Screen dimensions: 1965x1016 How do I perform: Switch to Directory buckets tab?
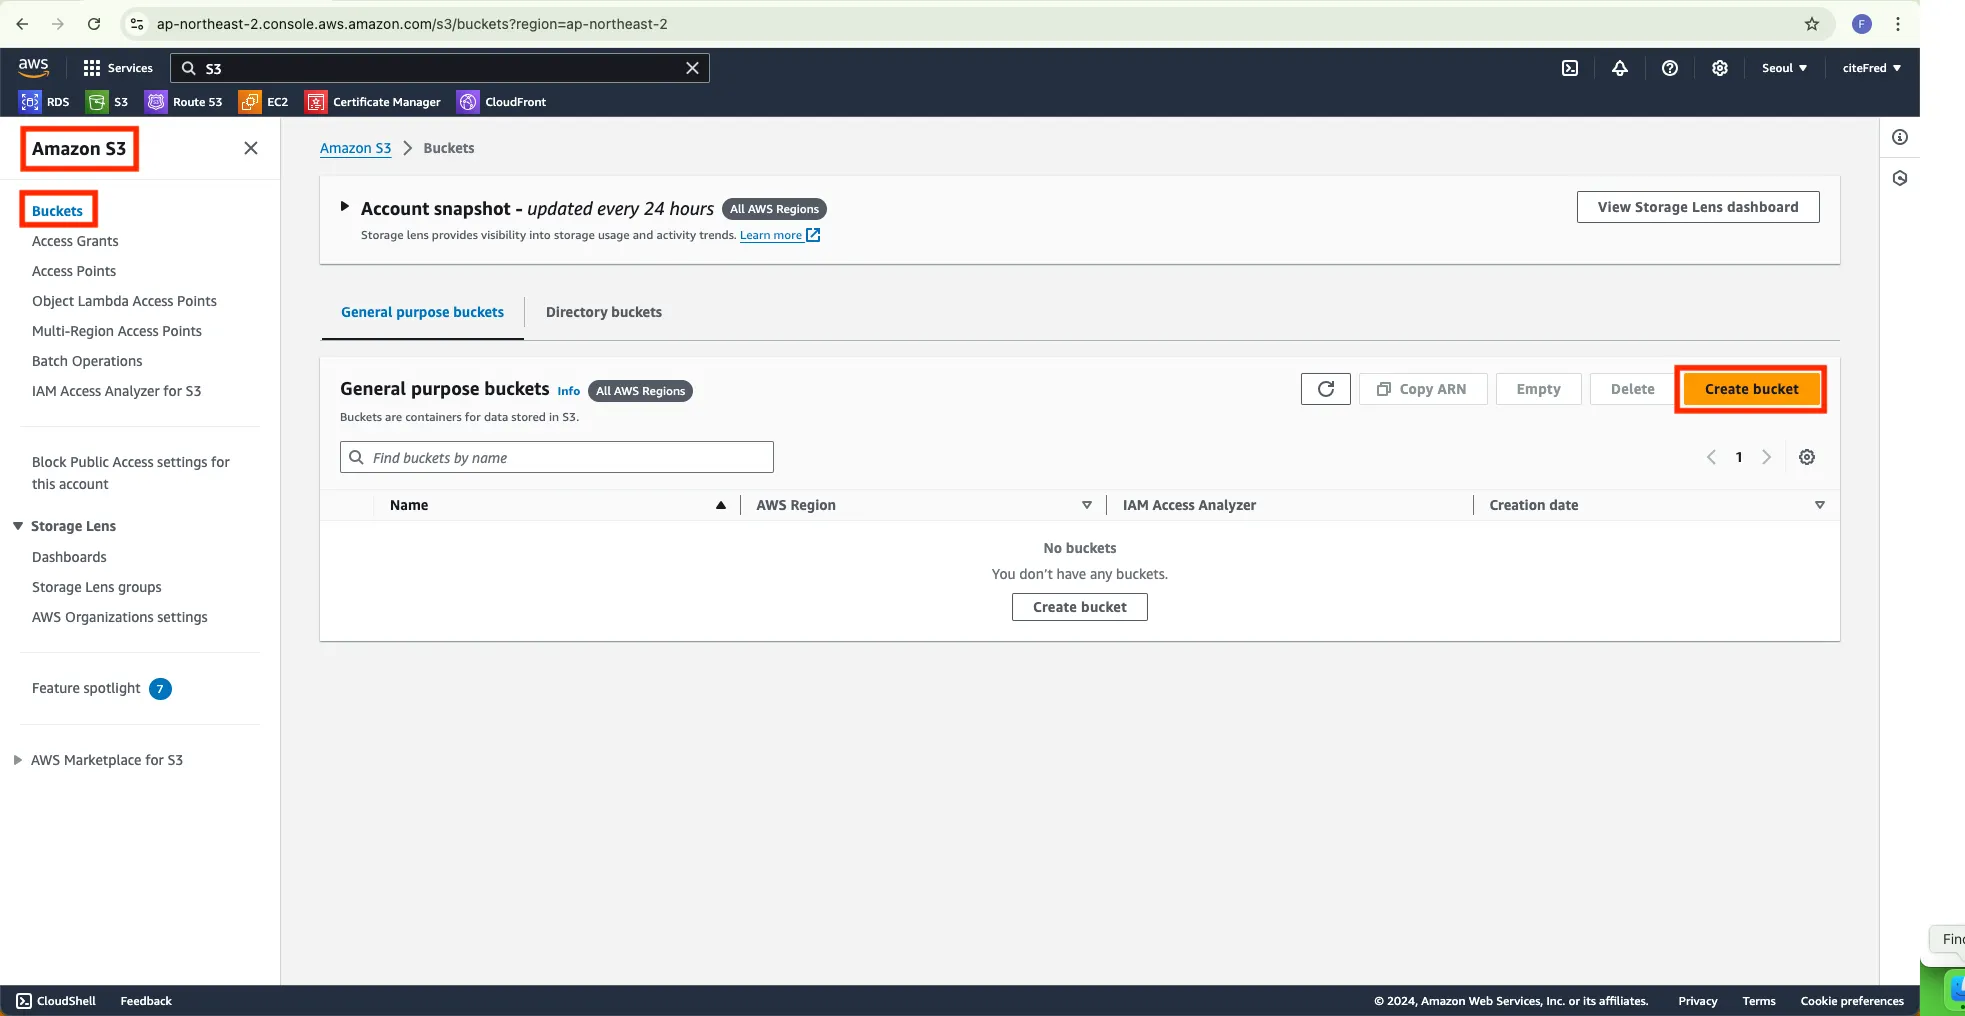604,312
